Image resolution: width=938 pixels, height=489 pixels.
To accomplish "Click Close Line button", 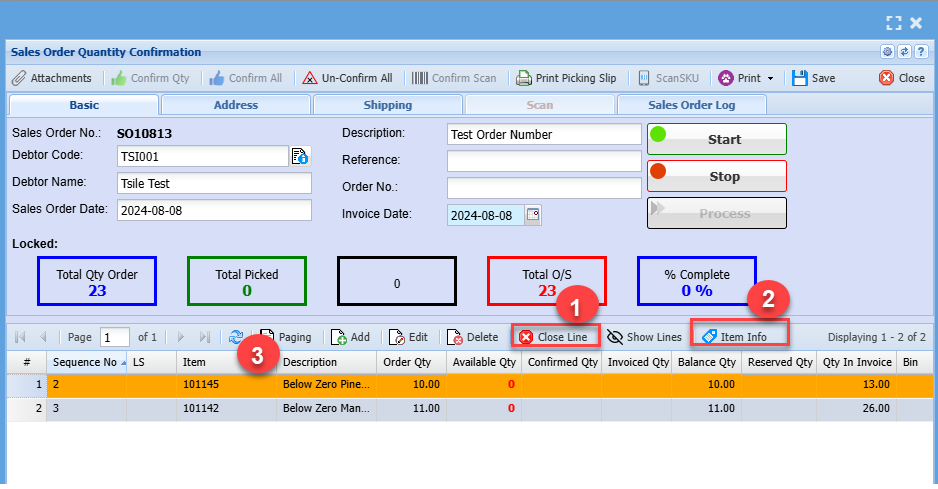I will point(555,337).
